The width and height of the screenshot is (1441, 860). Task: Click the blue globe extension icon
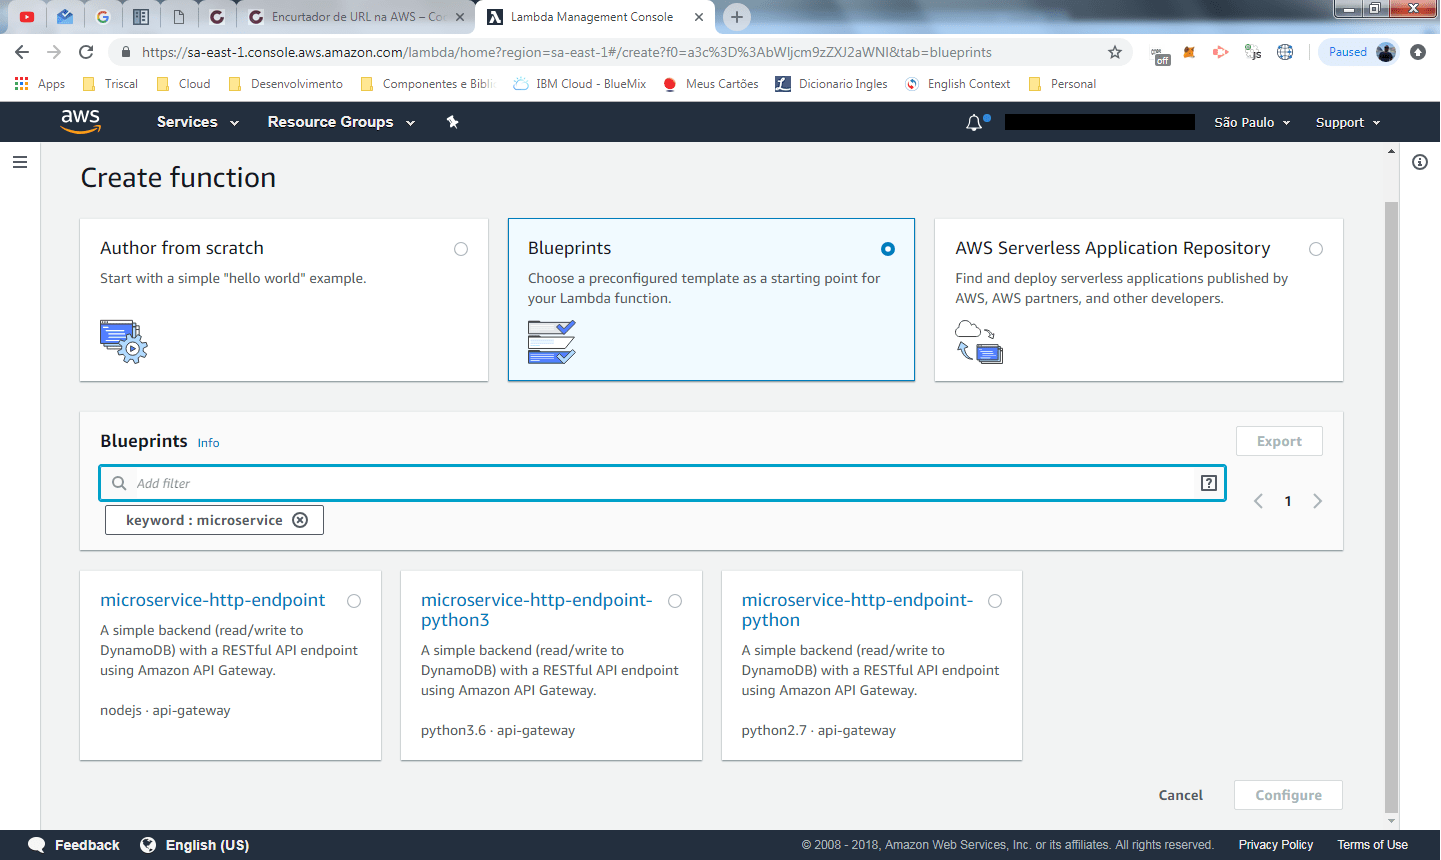[1285, 52]
